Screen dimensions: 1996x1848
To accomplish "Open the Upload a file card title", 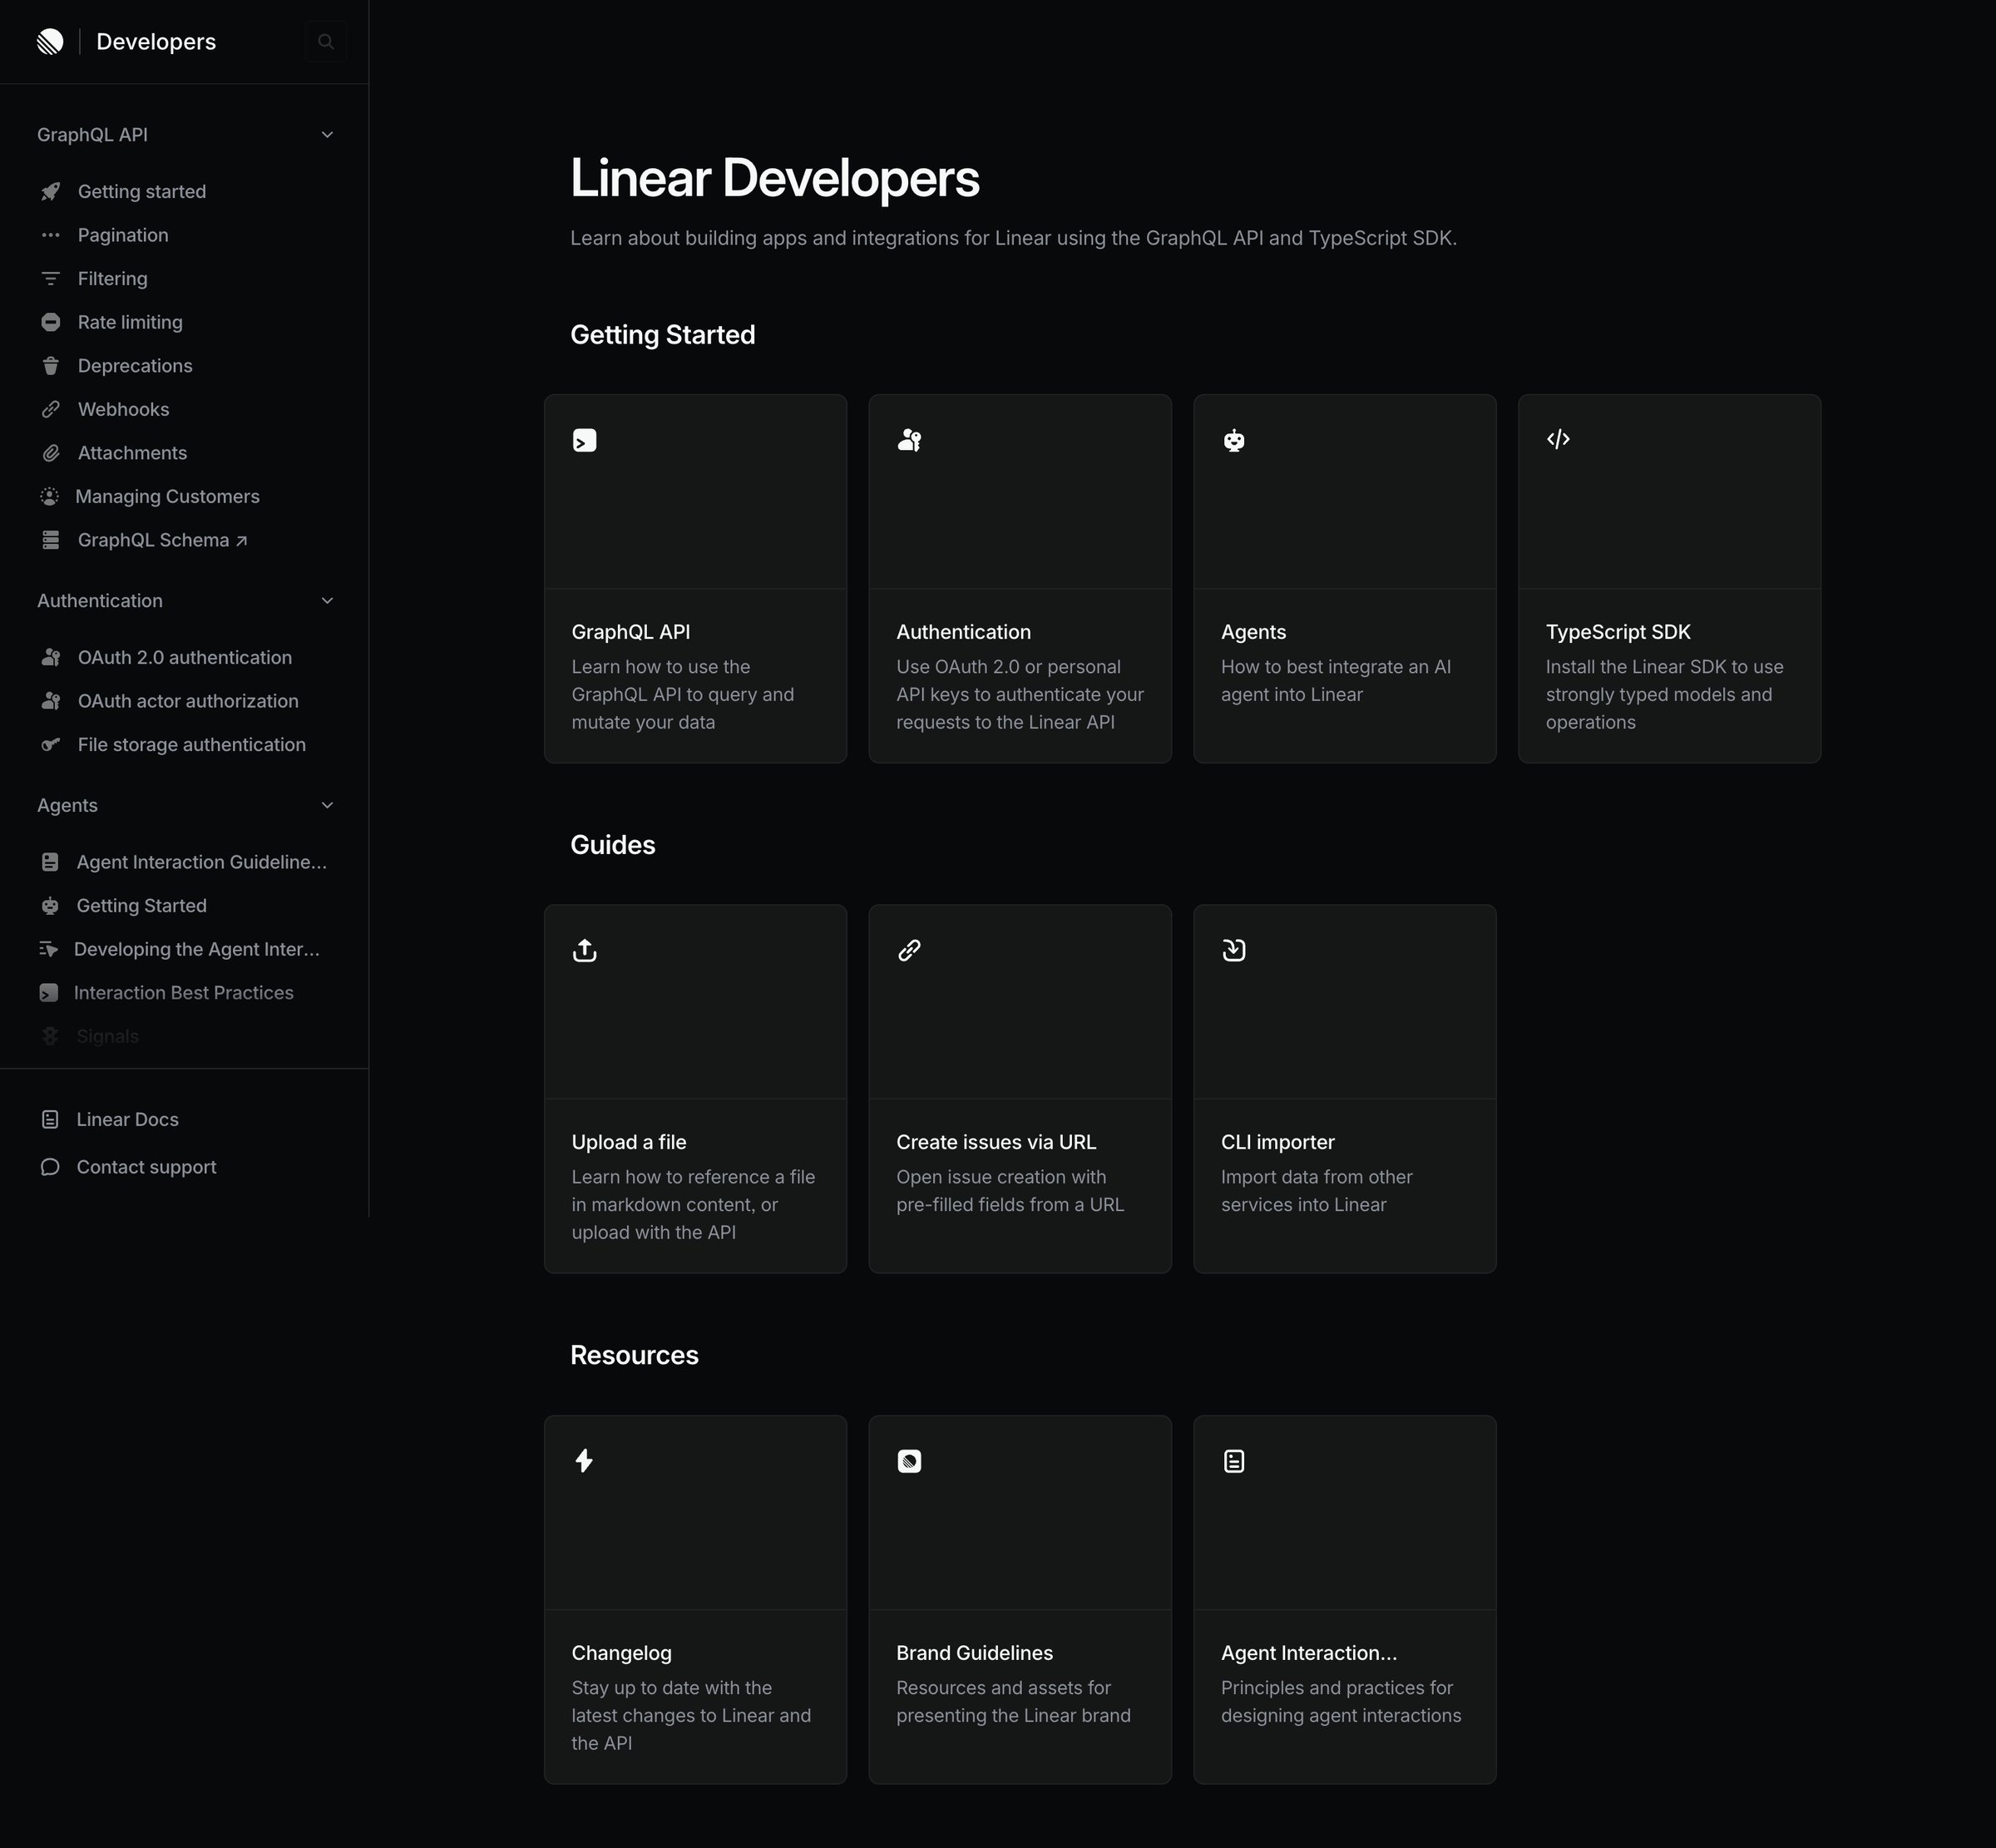I will (629, 1142).
